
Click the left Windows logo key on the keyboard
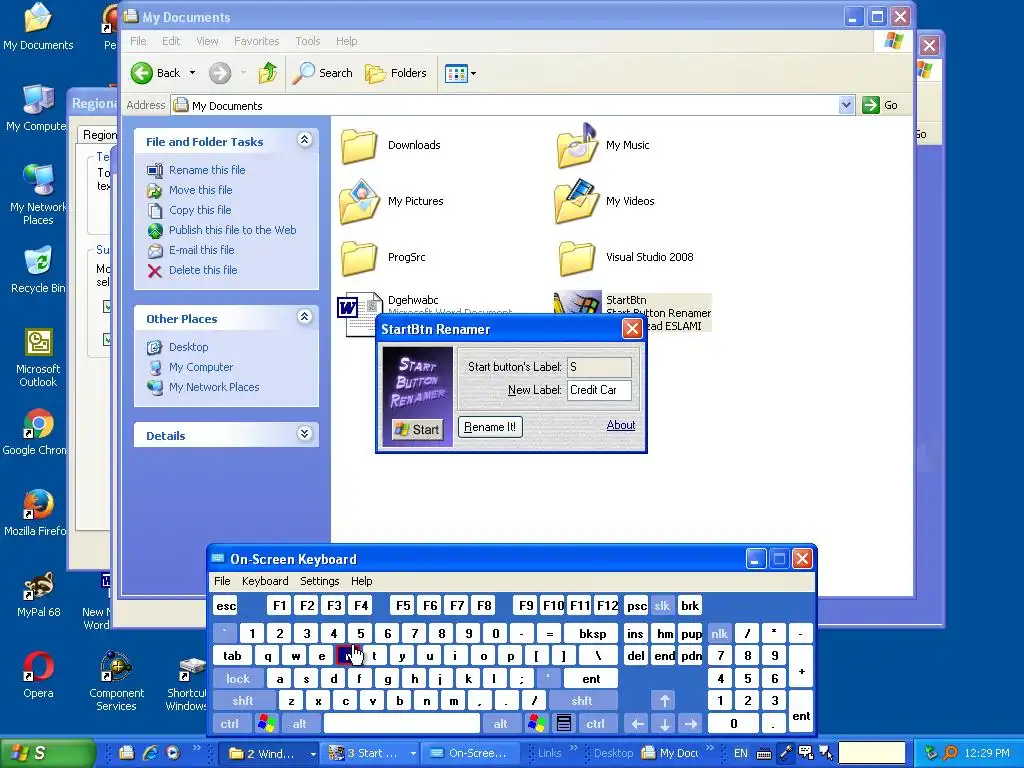(266, 724)
